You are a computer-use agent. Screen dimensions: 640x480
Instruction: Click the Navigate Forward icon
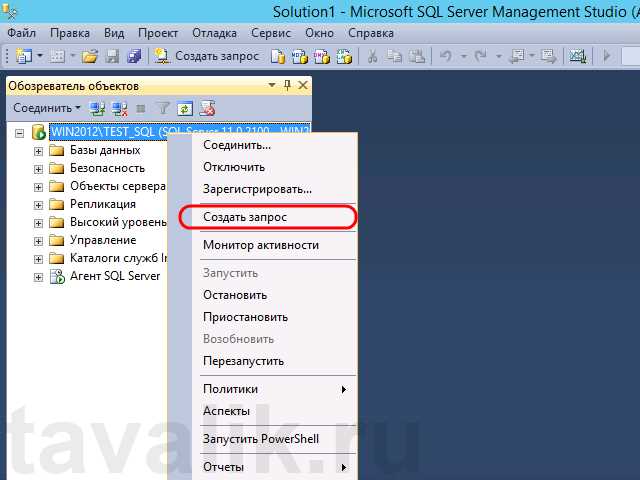click(548, 56)
